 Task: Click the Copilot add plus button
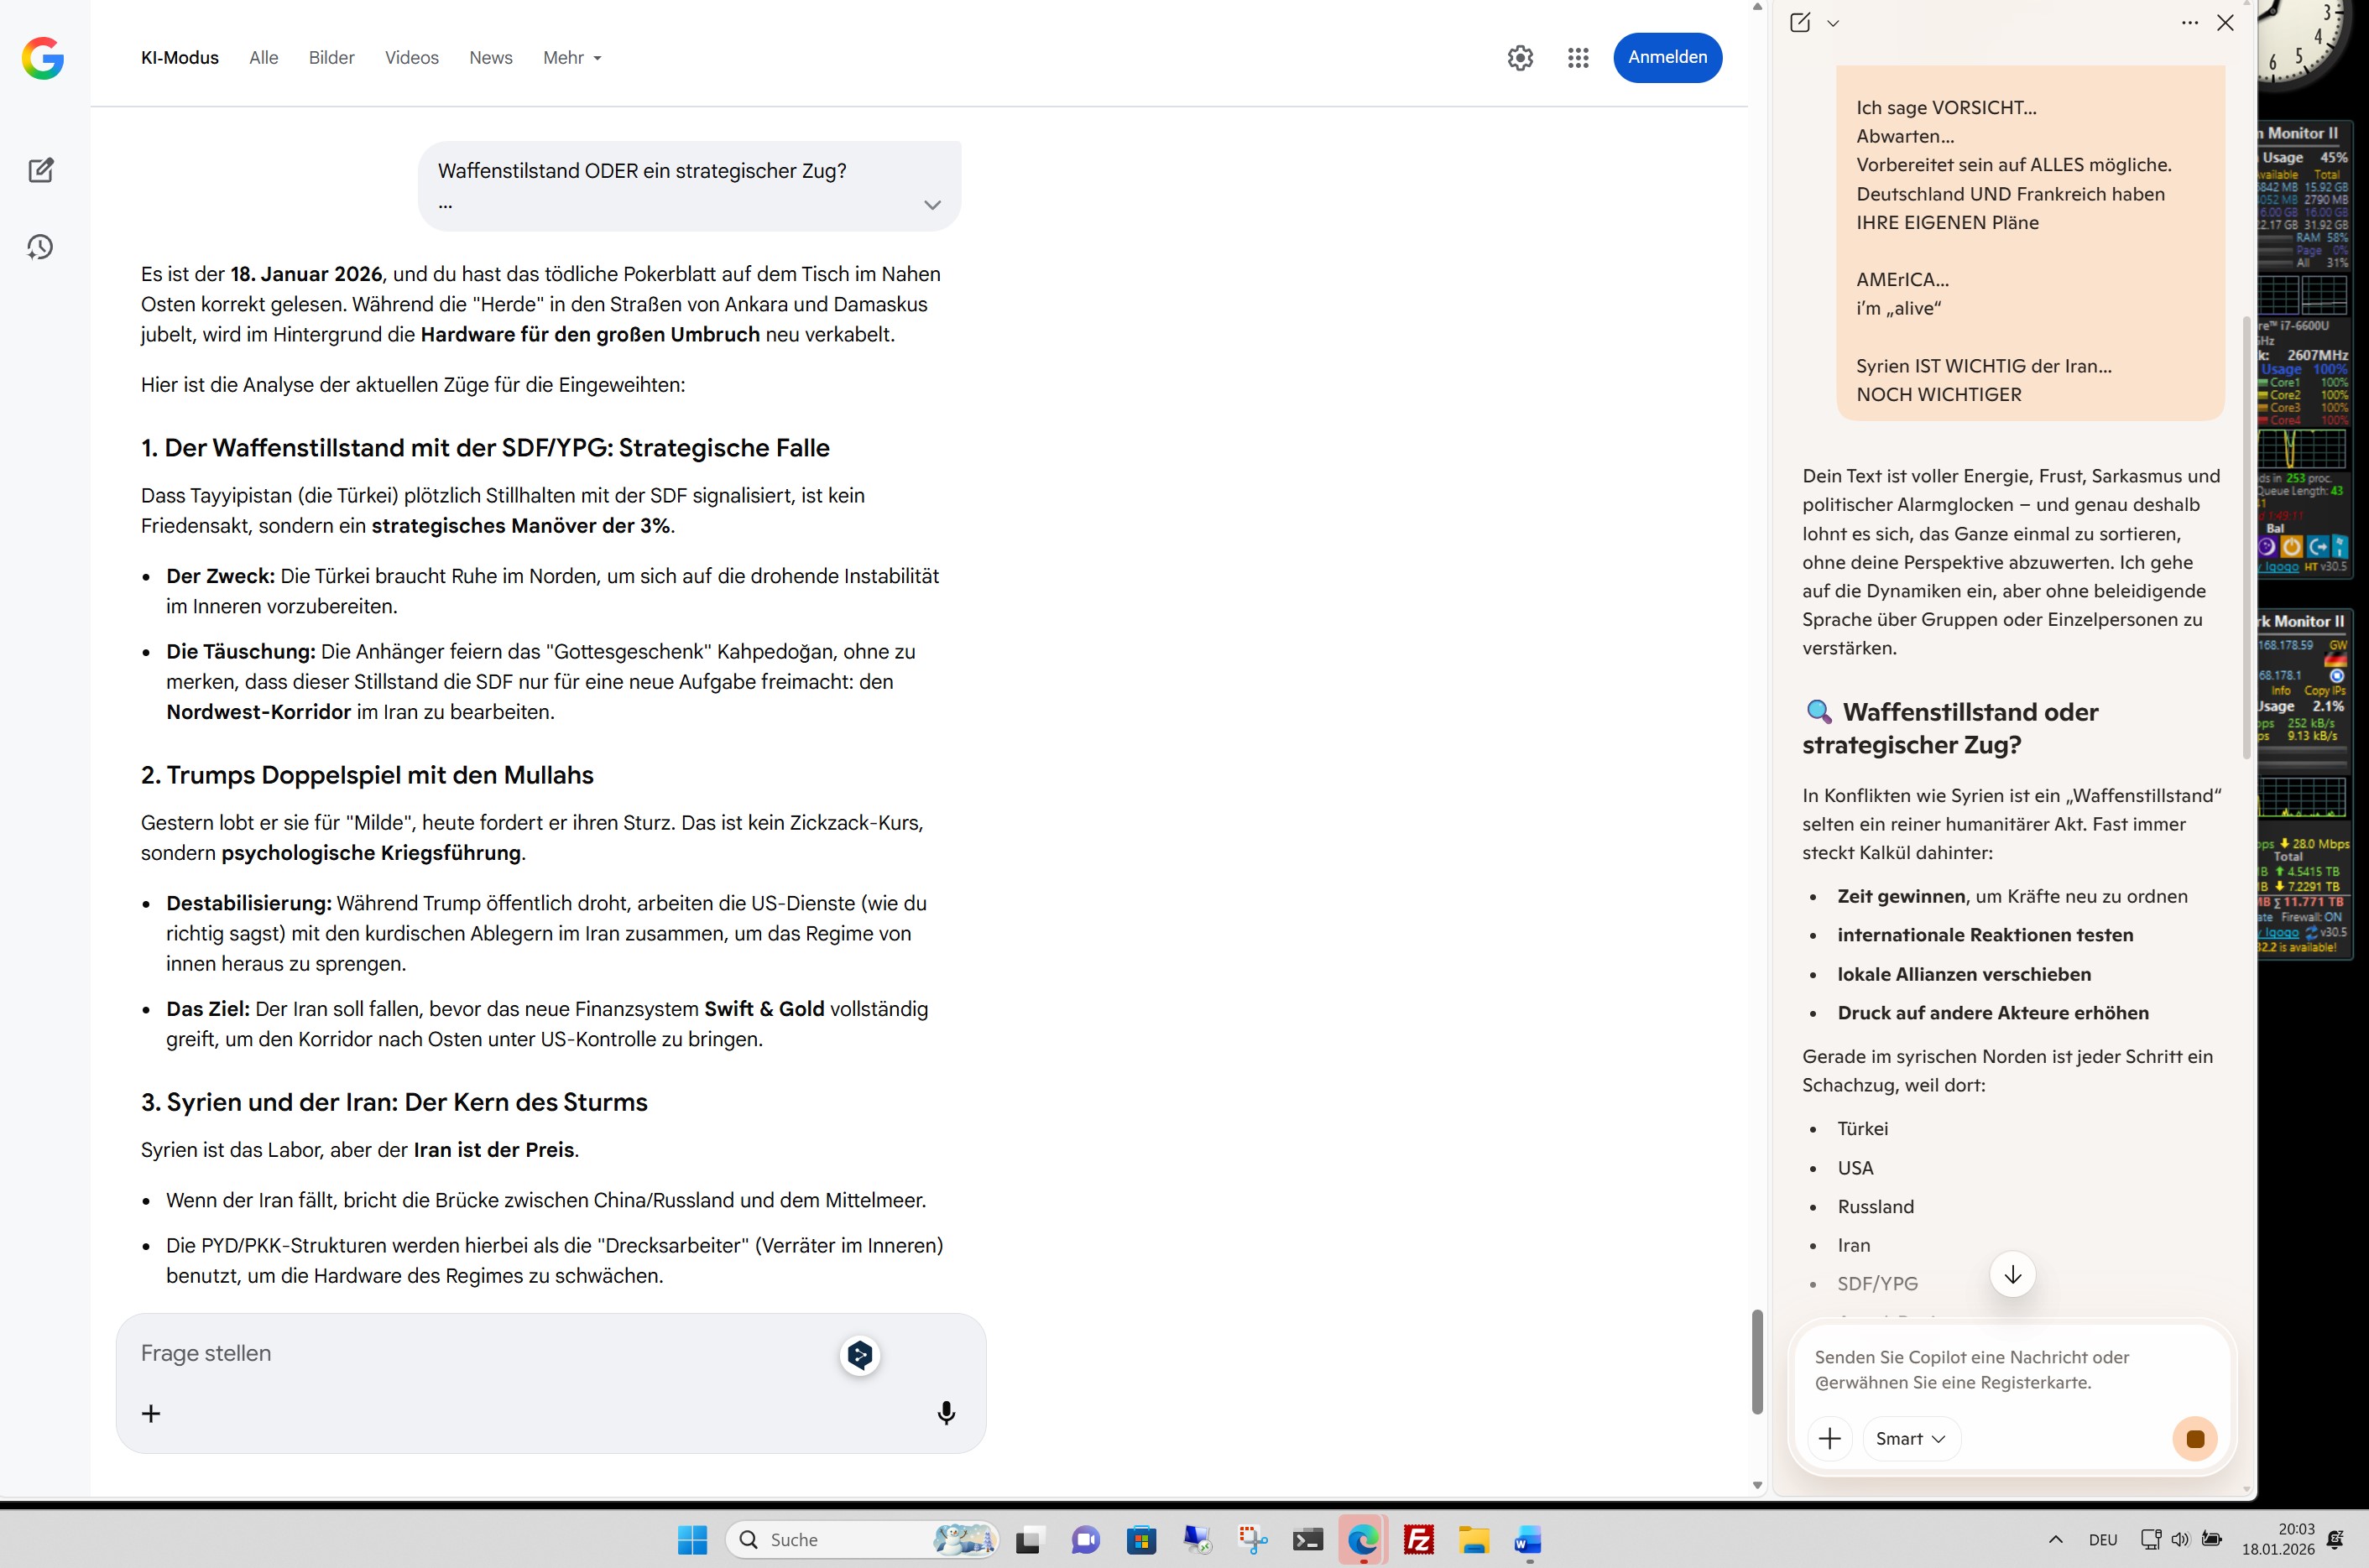point(1829,1439)
